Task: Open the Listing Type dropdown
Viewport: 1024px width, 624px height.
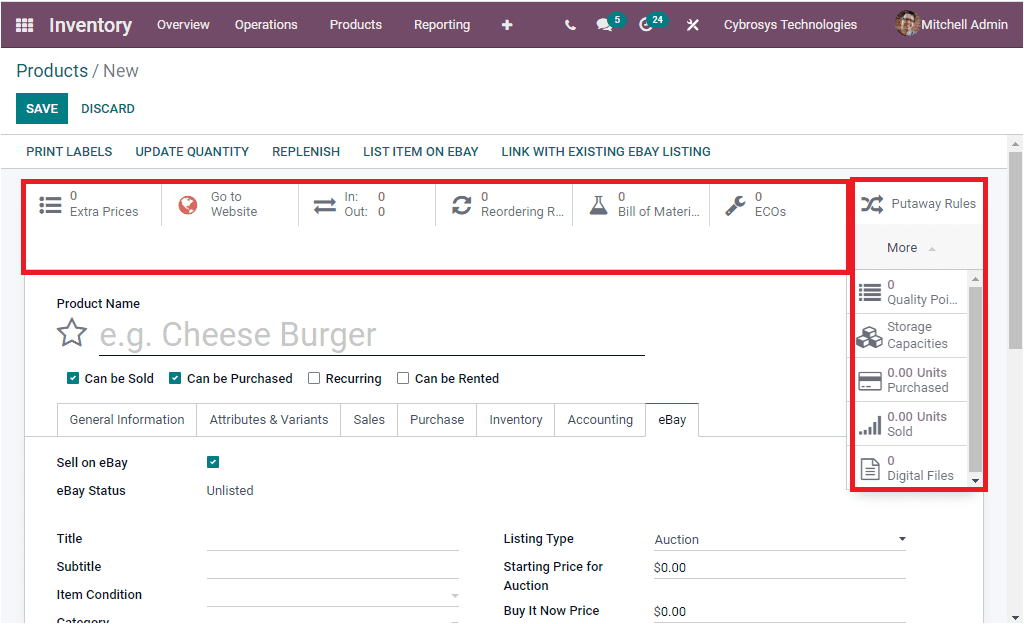Action: 780,539
